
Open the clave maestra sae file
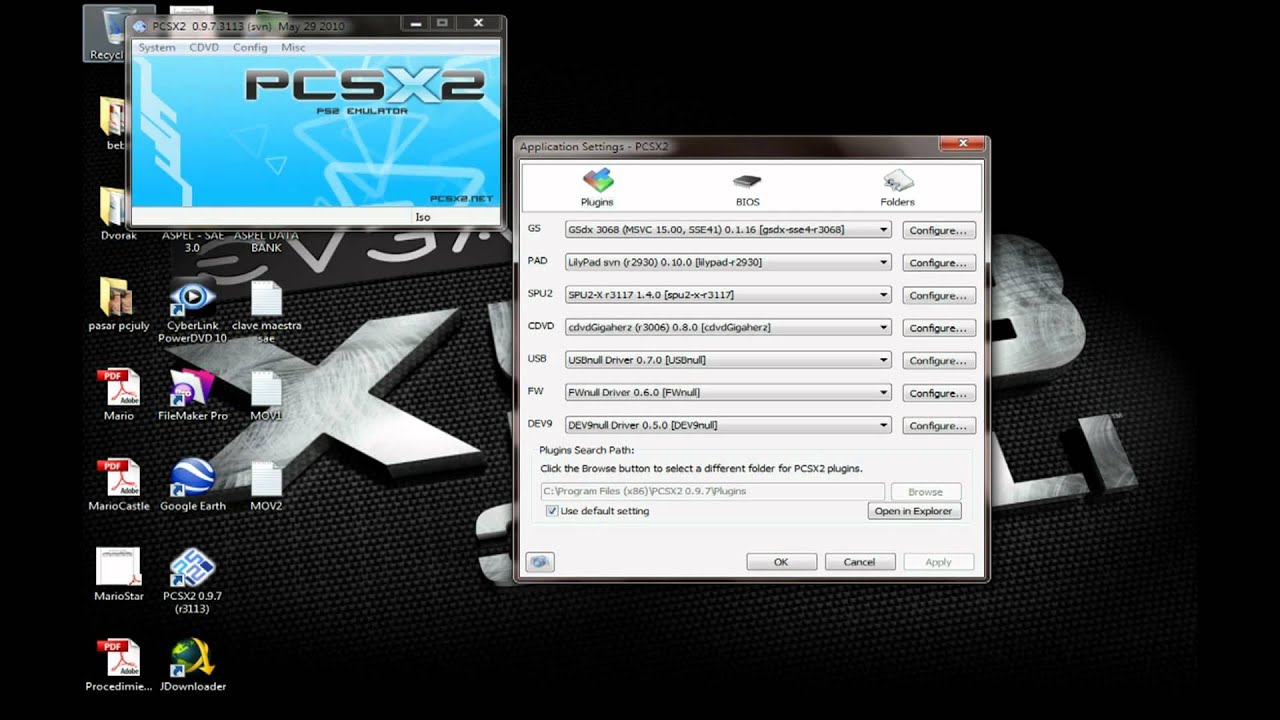266,312
